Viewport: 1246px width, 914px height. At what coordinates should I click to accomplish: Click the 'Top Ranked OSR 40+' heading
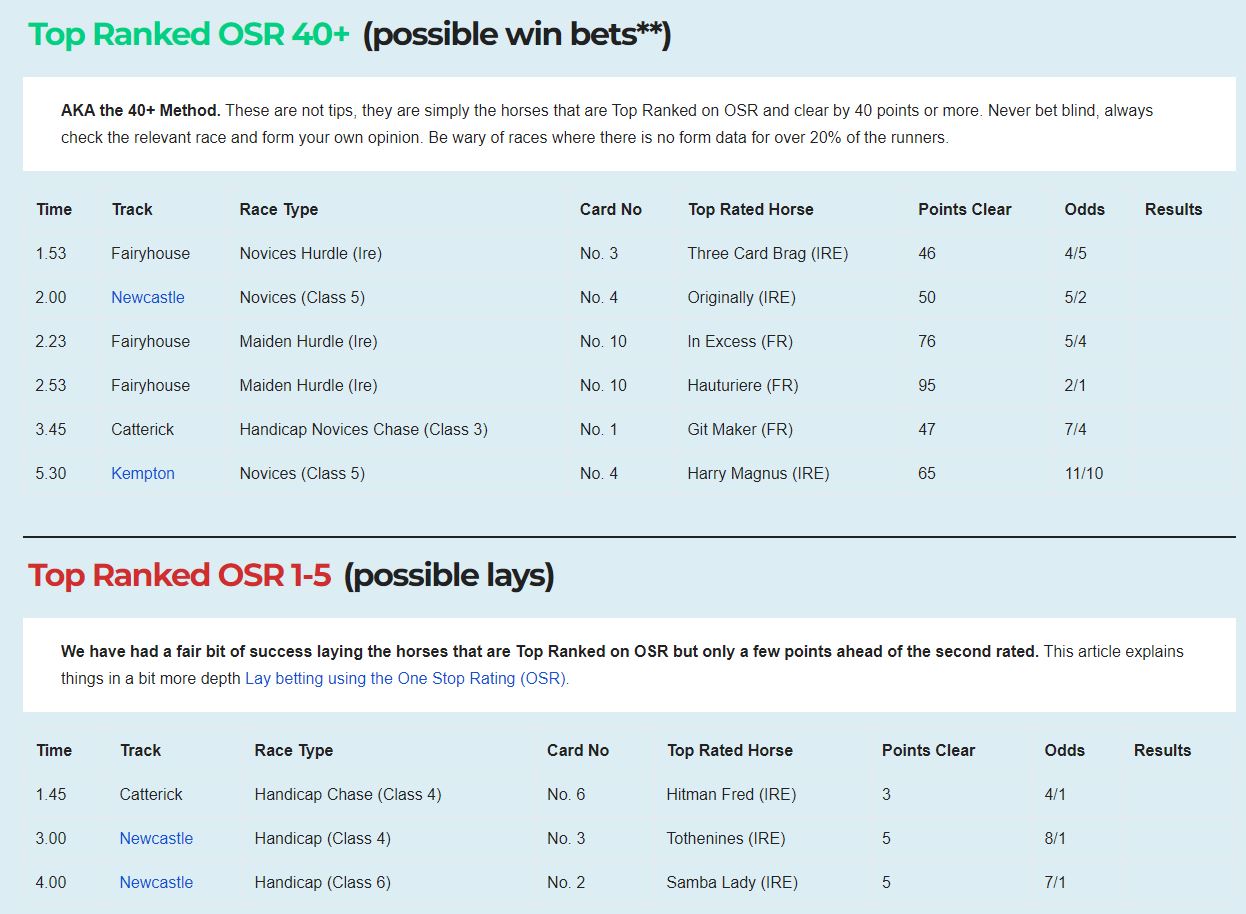click(x=189, y=35)
